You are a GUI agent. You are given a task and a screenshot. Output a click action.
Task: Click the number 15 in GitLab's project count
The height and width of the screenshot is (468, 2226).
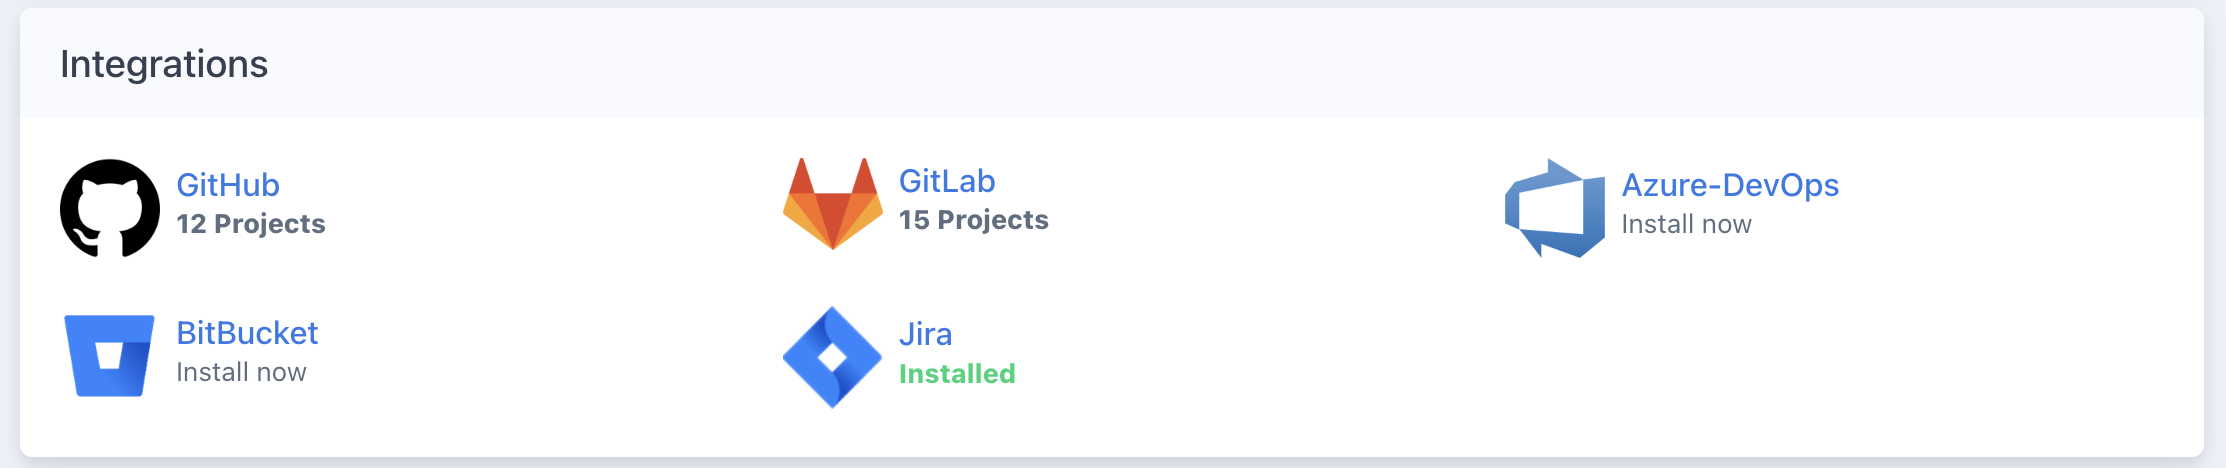[x=914, y=220]
